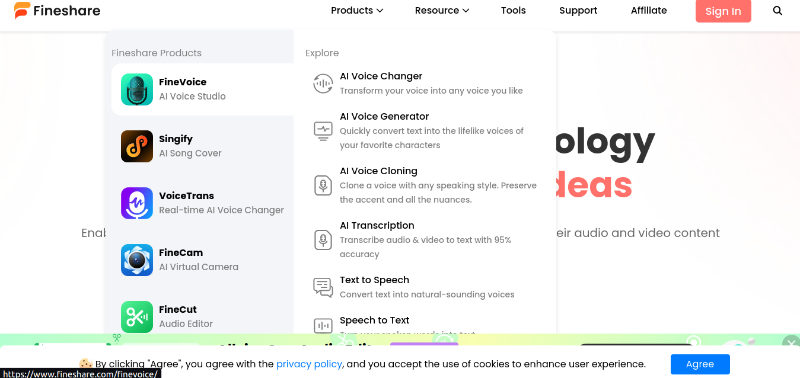Expand the Resource dropdown menu
Viewport: 800px width, 378px height.
(442, 10)
